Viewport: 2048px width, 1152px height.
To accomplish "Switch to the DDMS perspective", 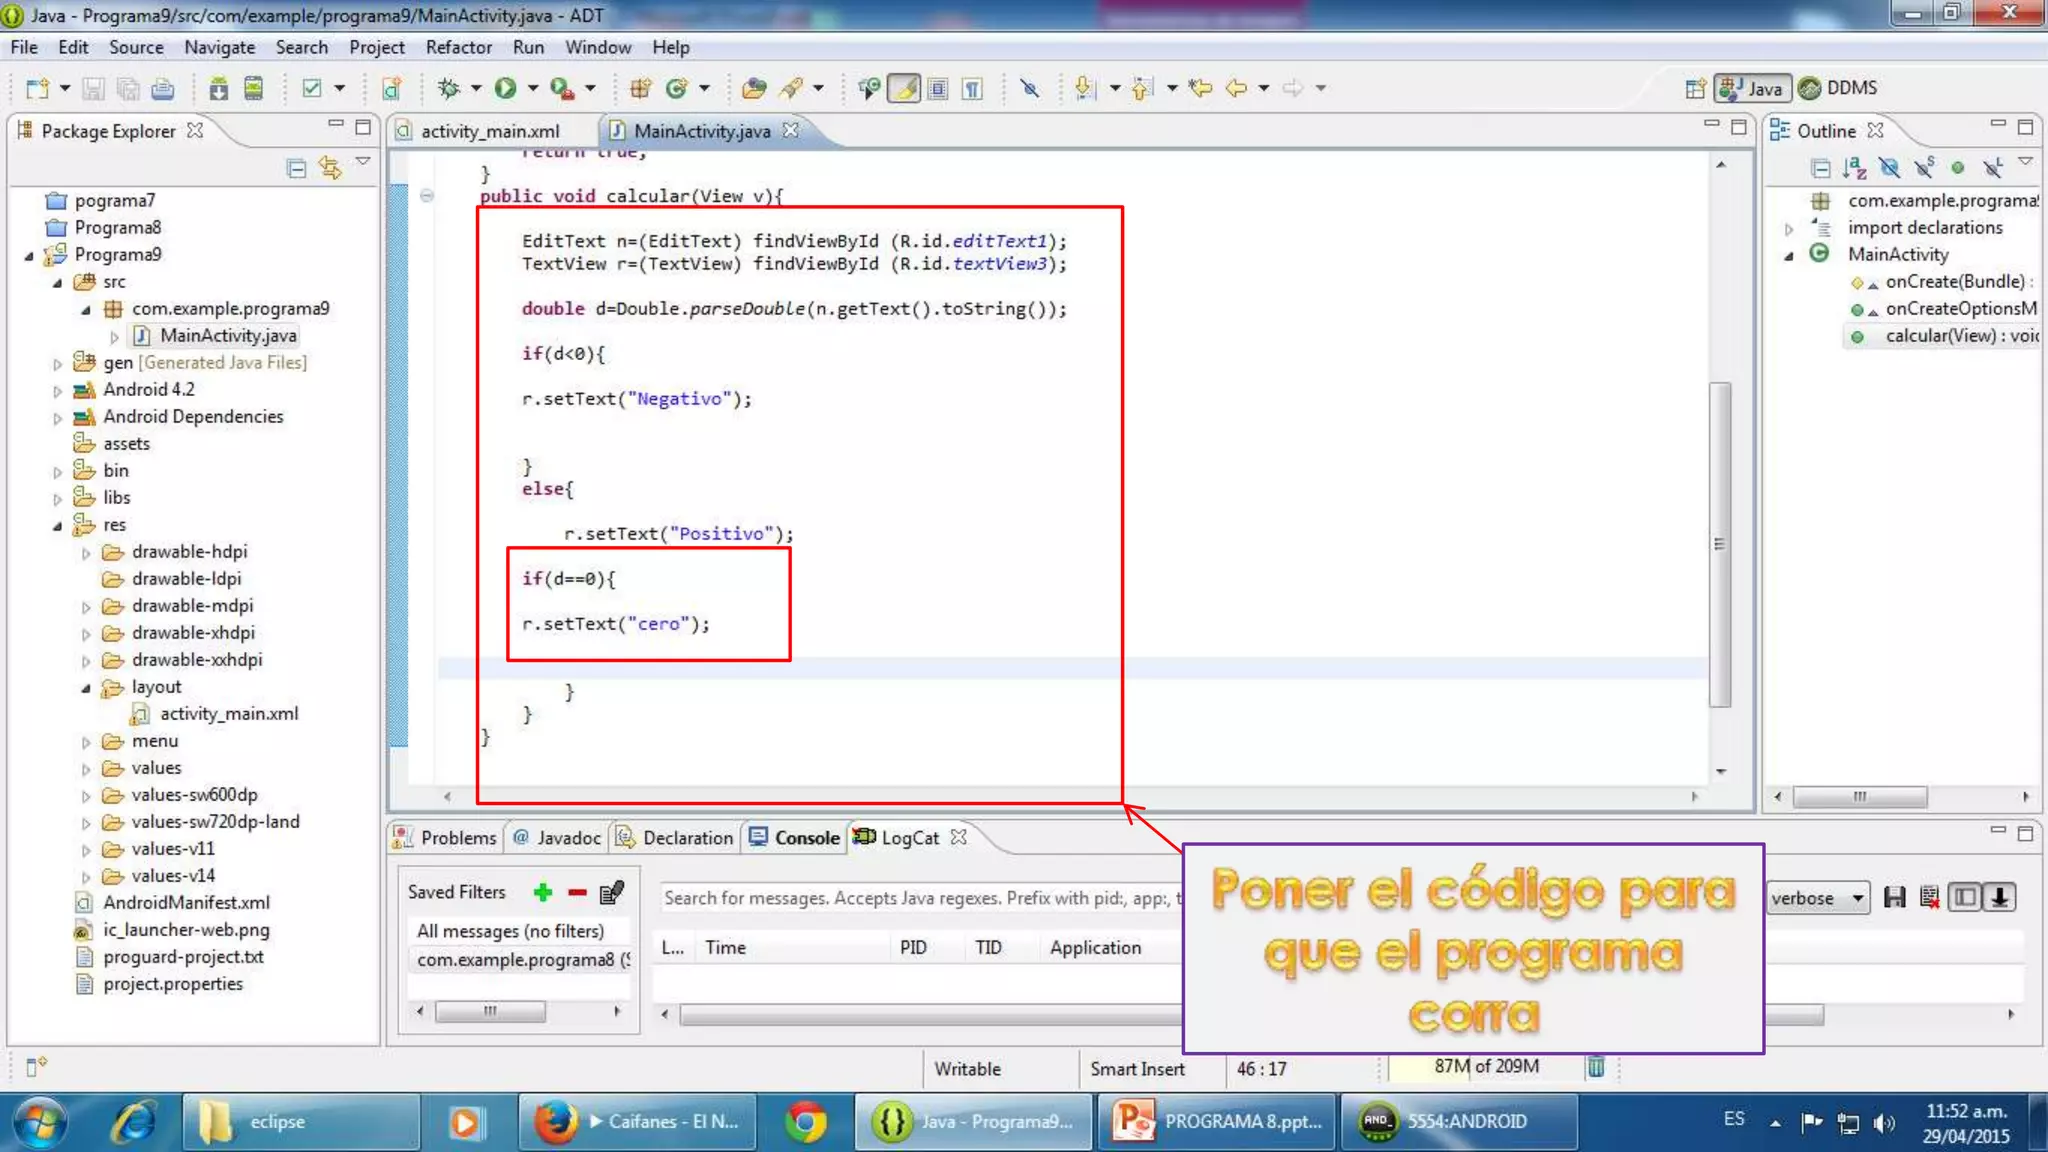I will tap(1838, 88).
